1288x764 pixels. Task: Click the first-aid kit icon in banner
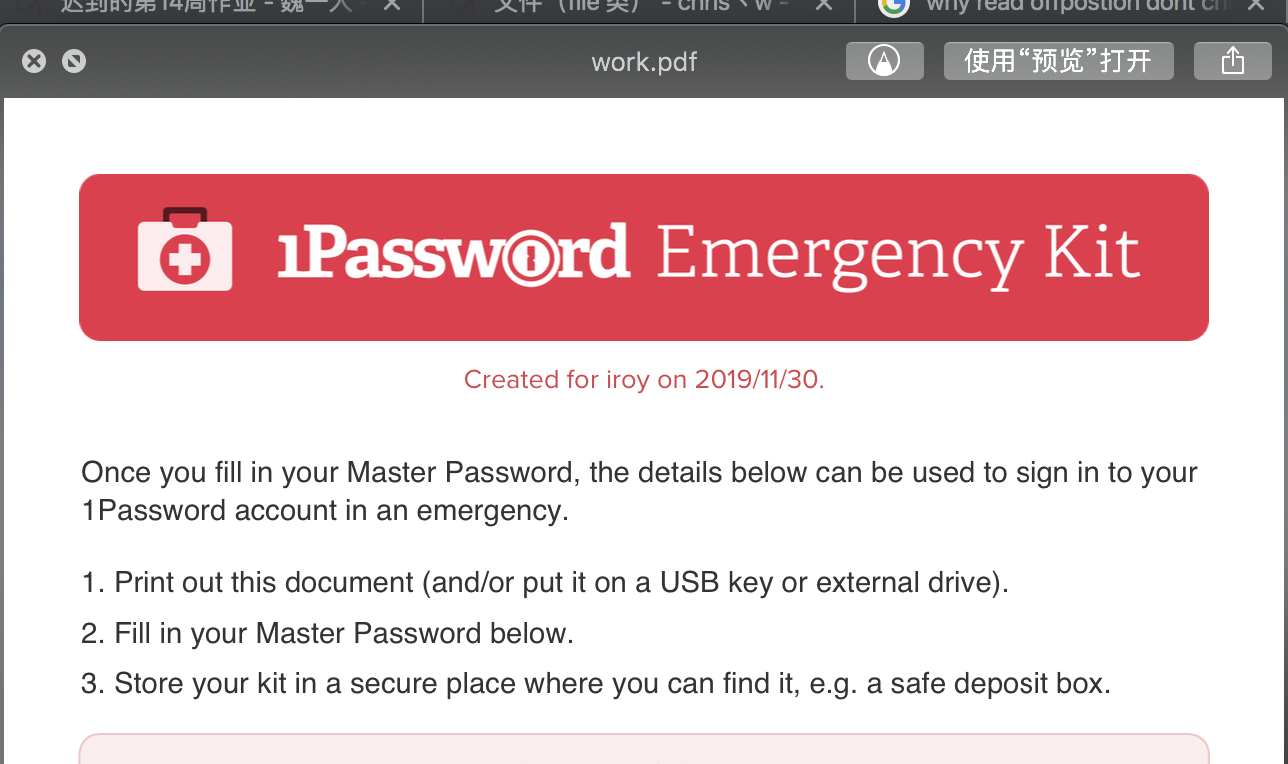coord(185,250)
